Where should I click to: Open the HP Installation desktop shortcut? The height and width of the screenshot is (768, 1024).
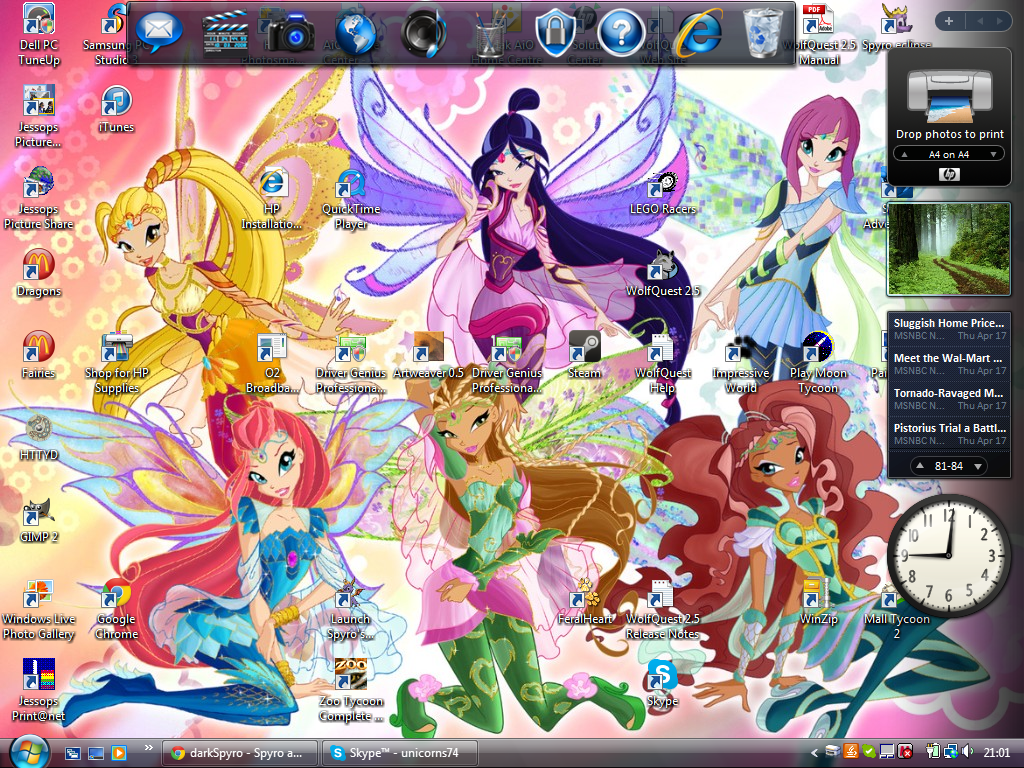point(272,200)
